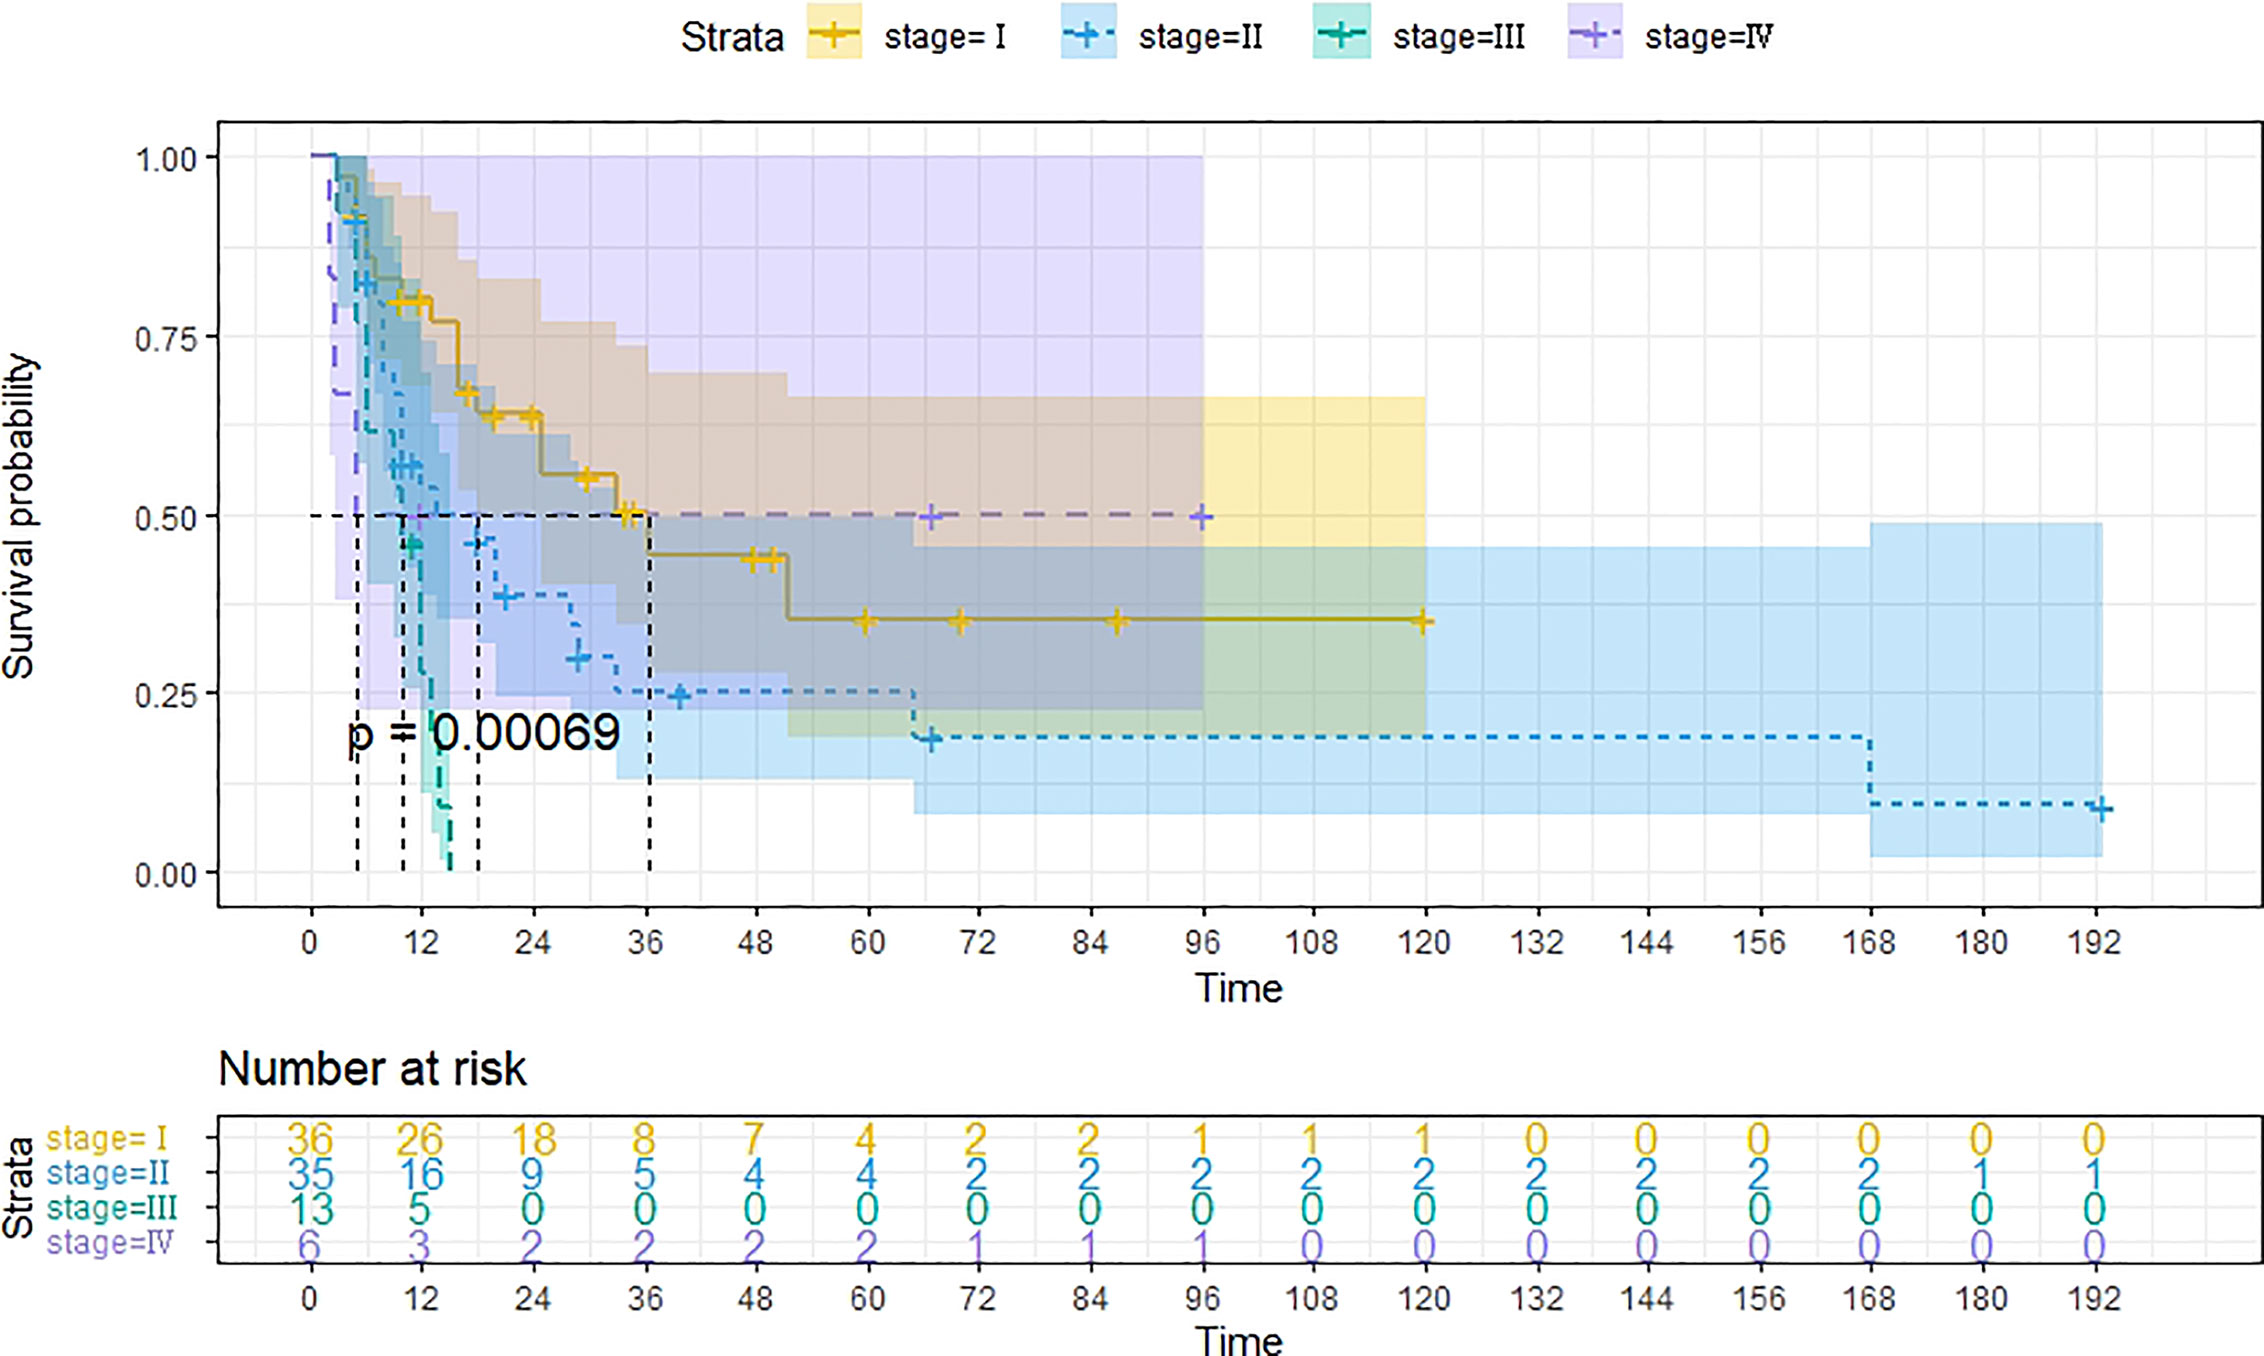Click the 192 tick on survival plot x-axis

pos(2093,942)
